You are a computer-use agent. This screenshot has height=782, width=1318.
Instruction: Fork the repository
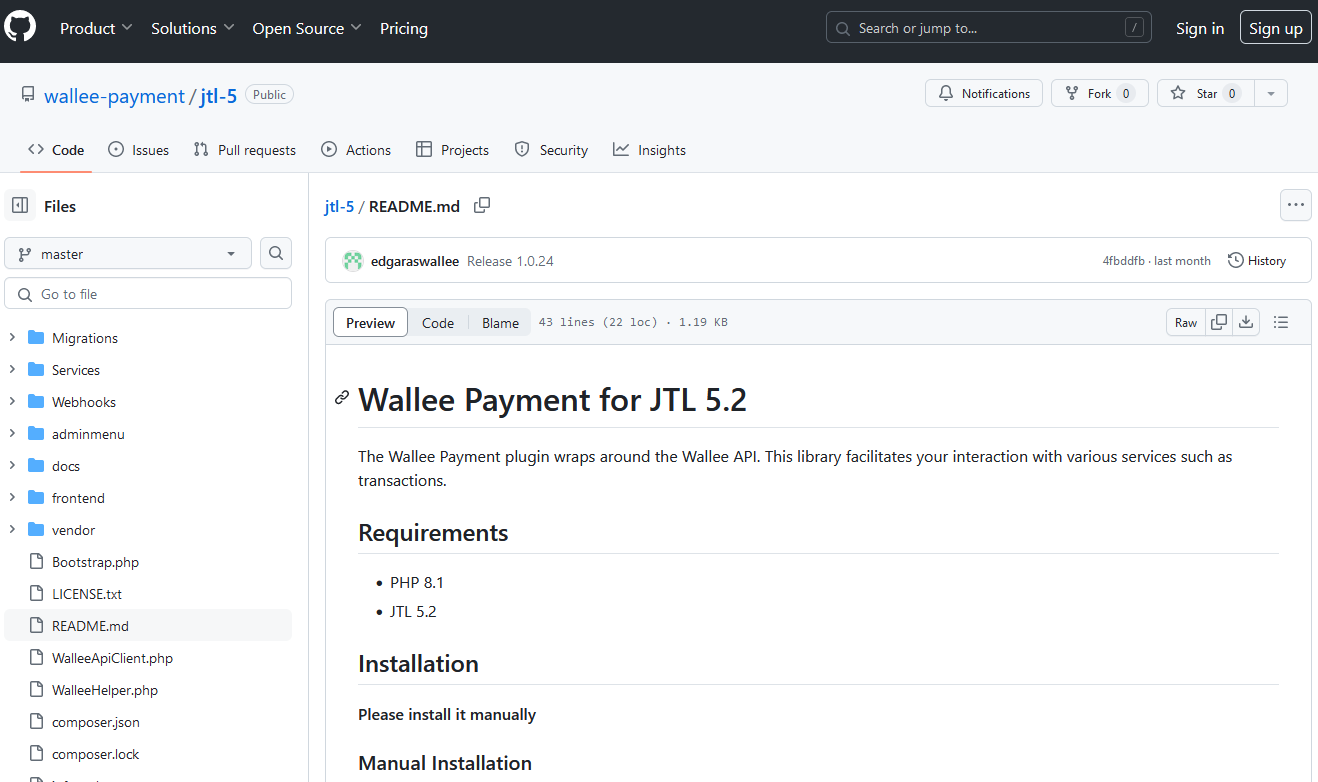[x=1099, y=93]
